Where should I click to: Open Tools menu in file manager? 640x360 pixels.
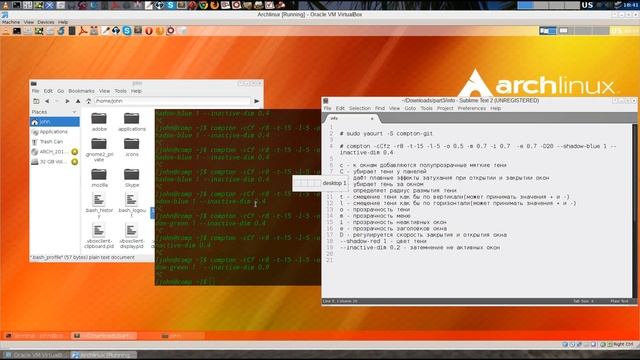pos(120,91)
